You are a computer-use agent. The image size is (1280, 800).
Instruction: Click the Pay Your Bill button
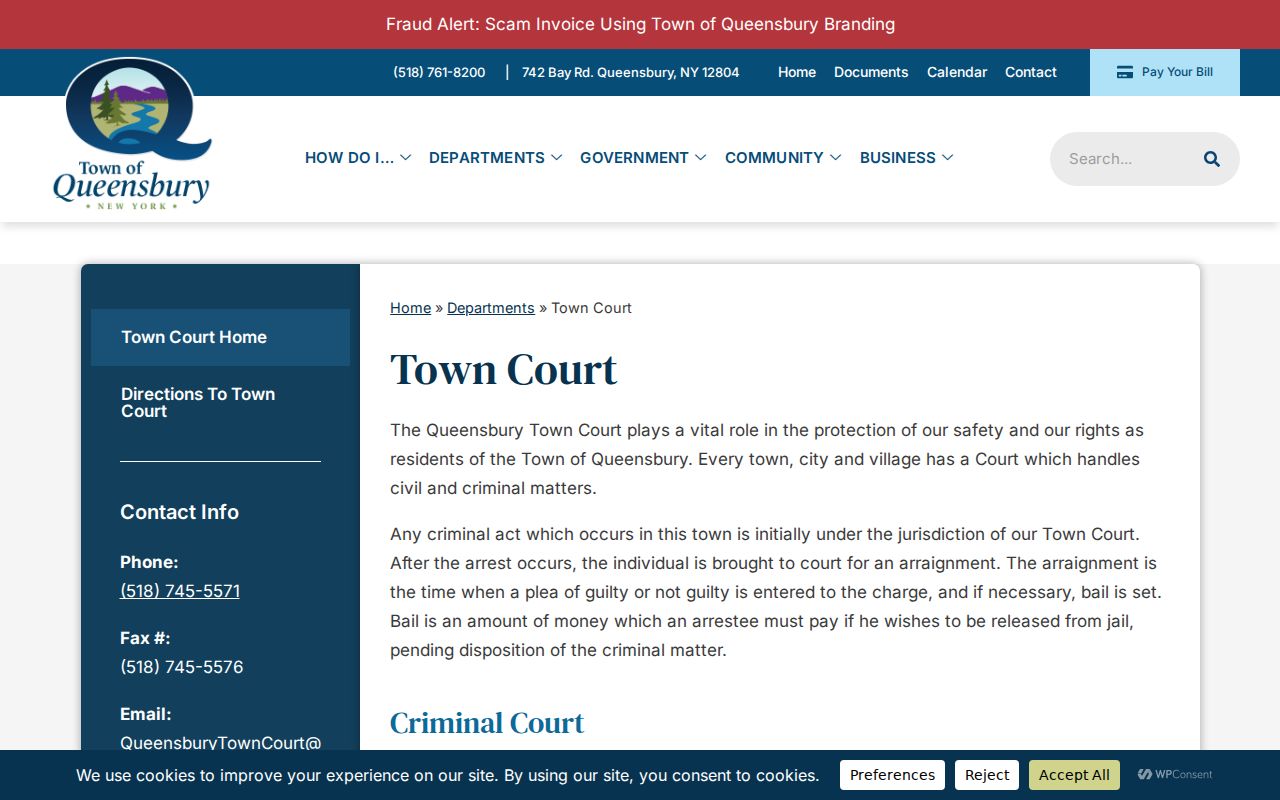pos(1165,72)
